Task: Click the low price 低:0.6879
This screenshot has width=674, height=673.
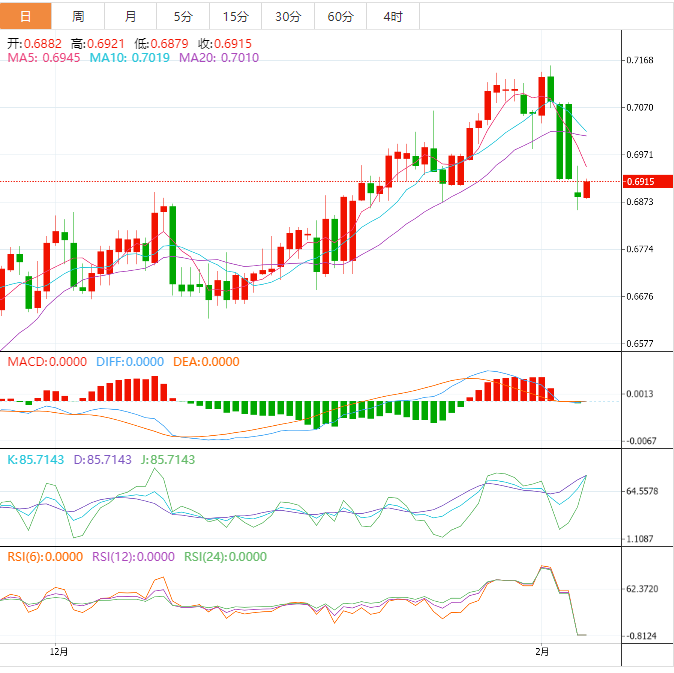Action: [161, 43]
